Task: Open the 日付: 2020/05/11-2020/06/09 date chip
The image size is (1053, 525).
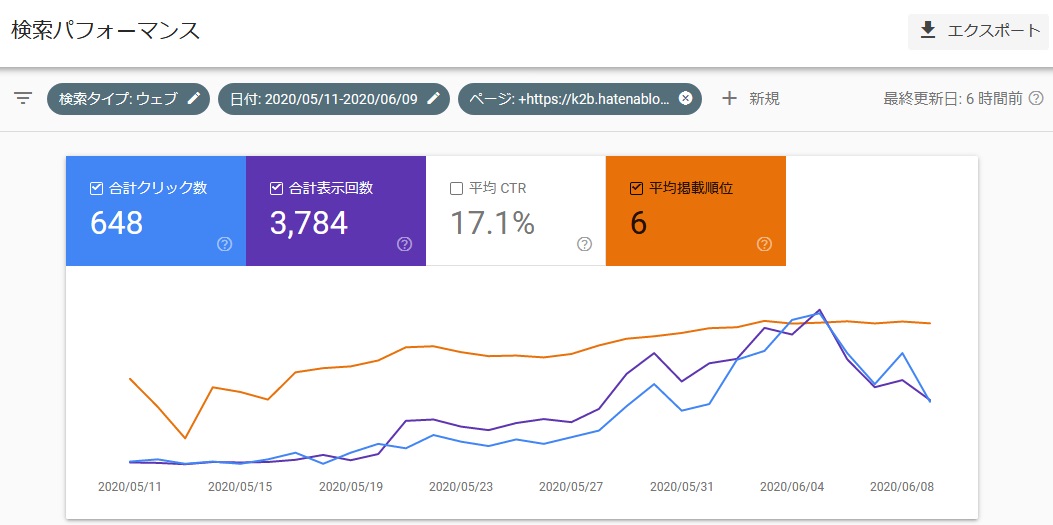Action: (x=334, y=99)
